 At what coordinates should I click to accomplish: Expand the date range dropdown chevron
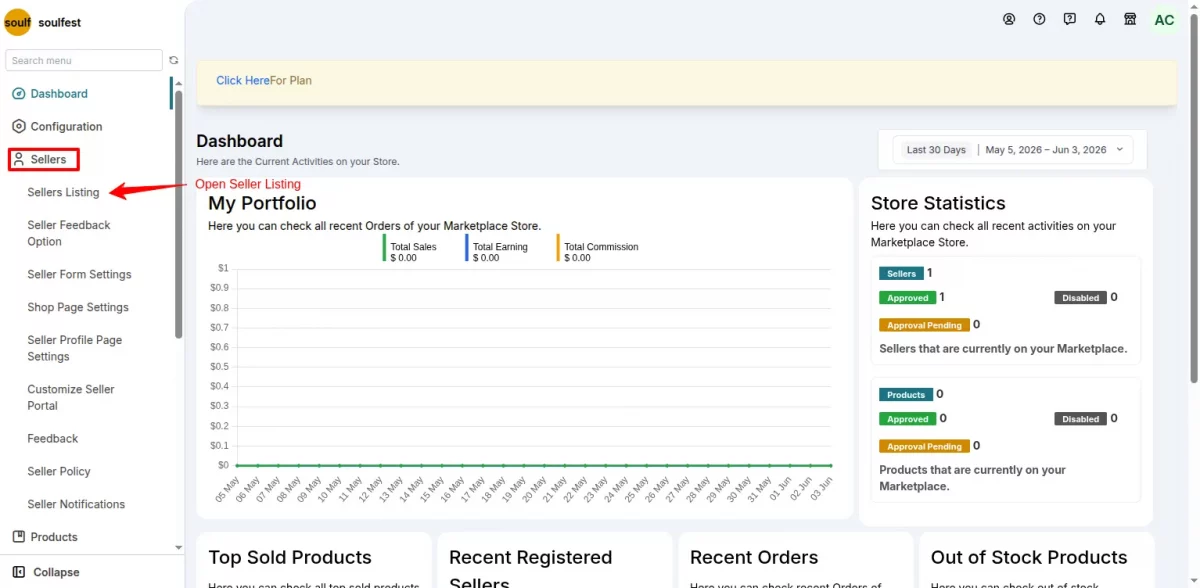pyautogui.click(x=1119, y=150)
